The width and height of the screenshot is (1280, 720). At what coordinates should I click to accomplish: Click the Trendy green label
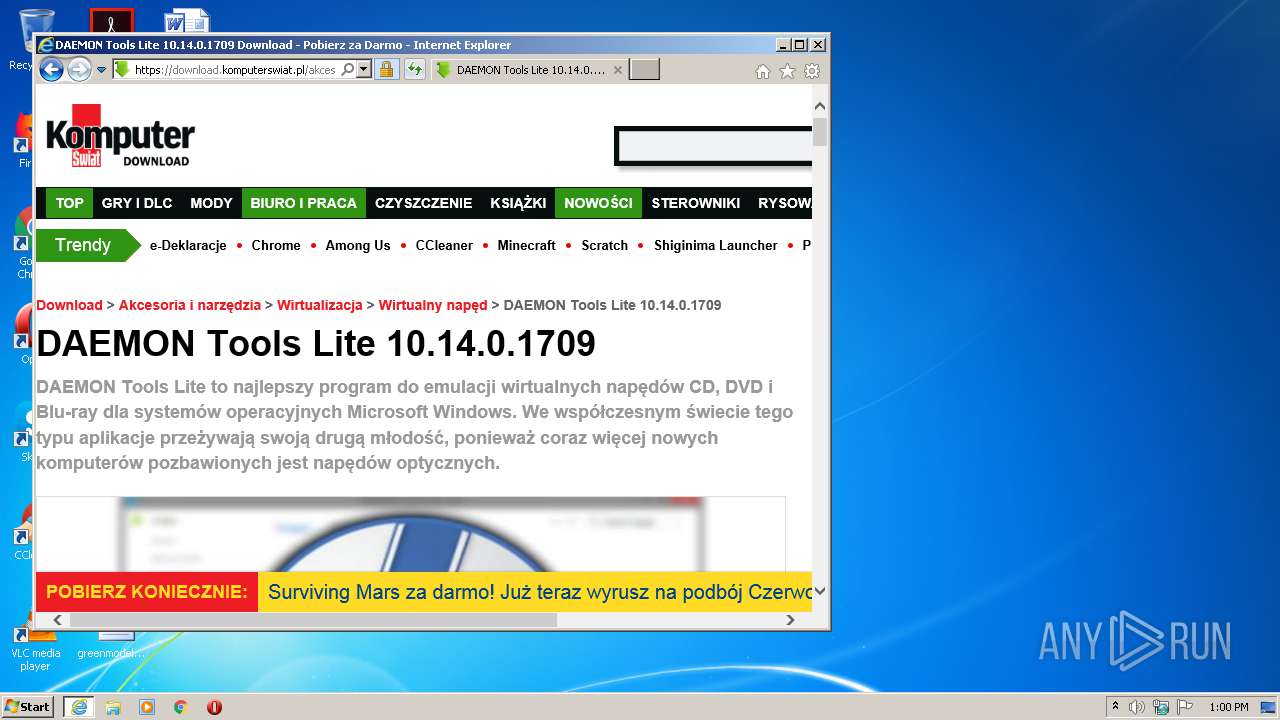[86, 245]
